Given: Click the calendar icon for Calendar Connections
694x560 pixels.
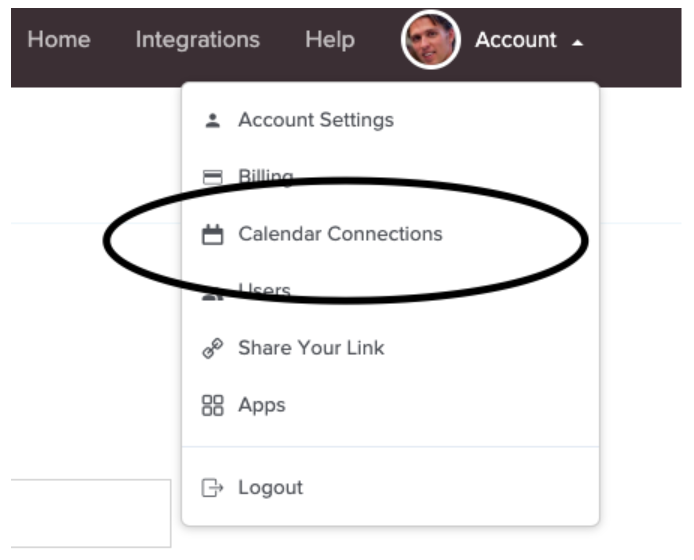Looking at the screenshot, I should pos(212,235).
